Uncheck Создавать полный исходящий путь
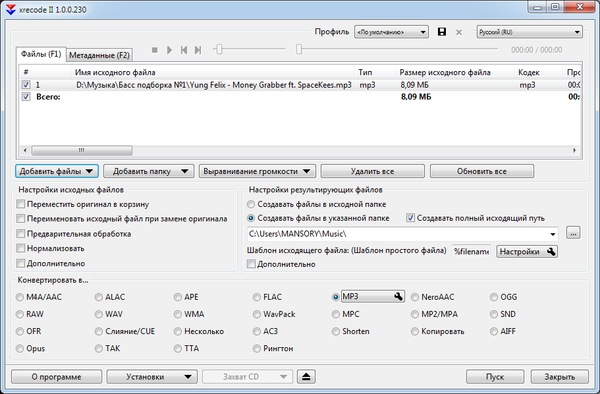This screenshot has width=600, height=394. [410, 218]
